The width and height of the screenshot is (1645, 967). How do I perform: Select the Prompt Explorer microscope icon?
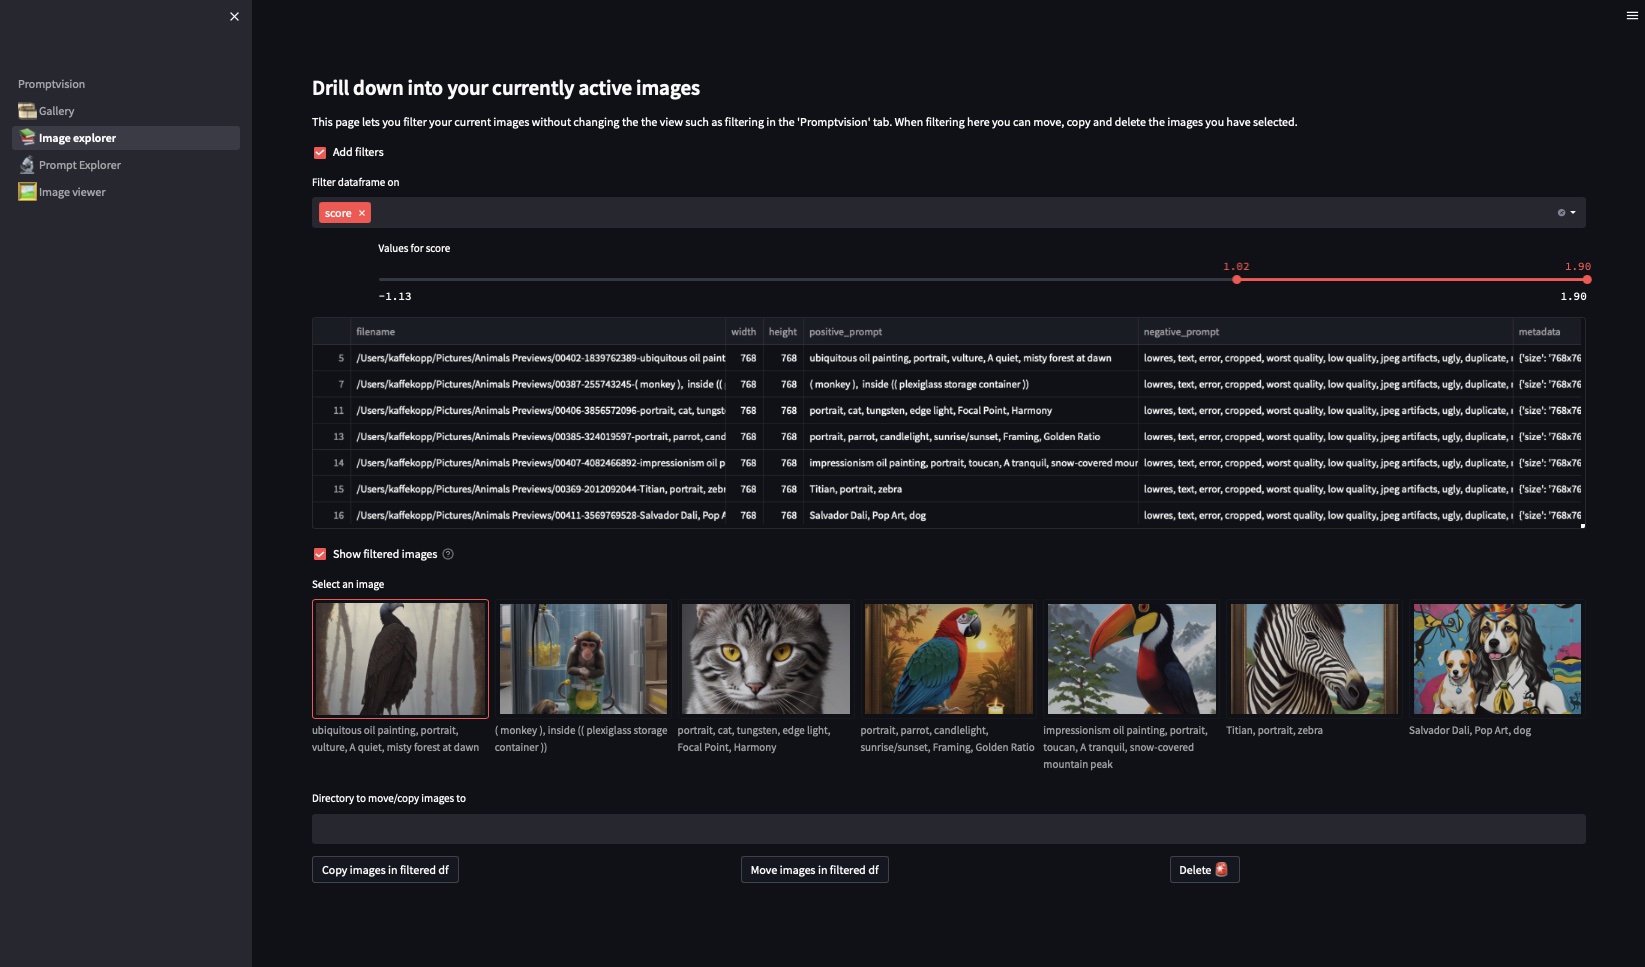[x=25, y=164]
